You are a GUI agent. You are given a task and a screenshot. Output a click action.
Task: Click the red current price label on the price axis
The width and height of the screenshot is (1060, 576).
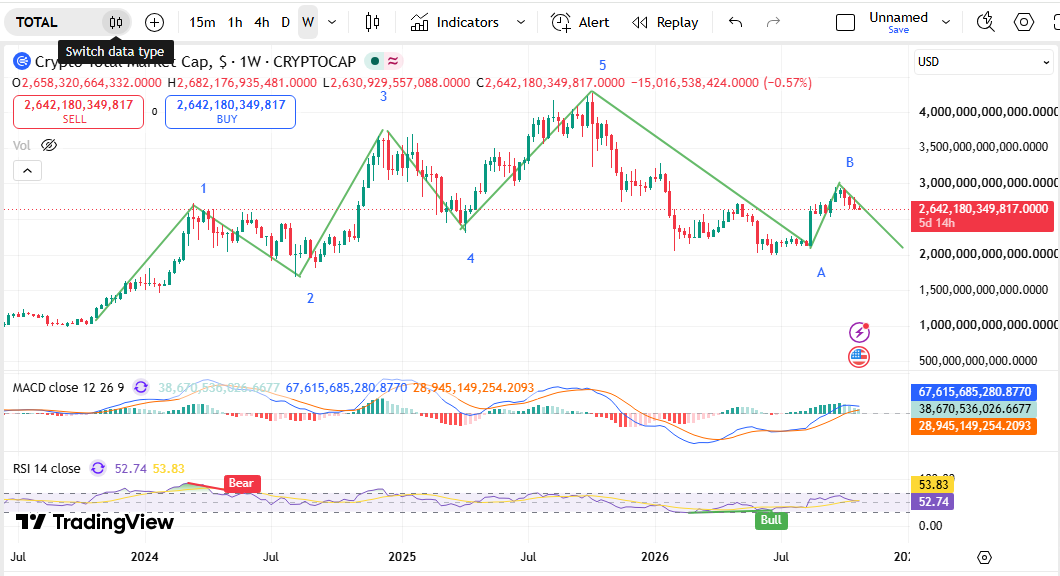tap(982, 216)
